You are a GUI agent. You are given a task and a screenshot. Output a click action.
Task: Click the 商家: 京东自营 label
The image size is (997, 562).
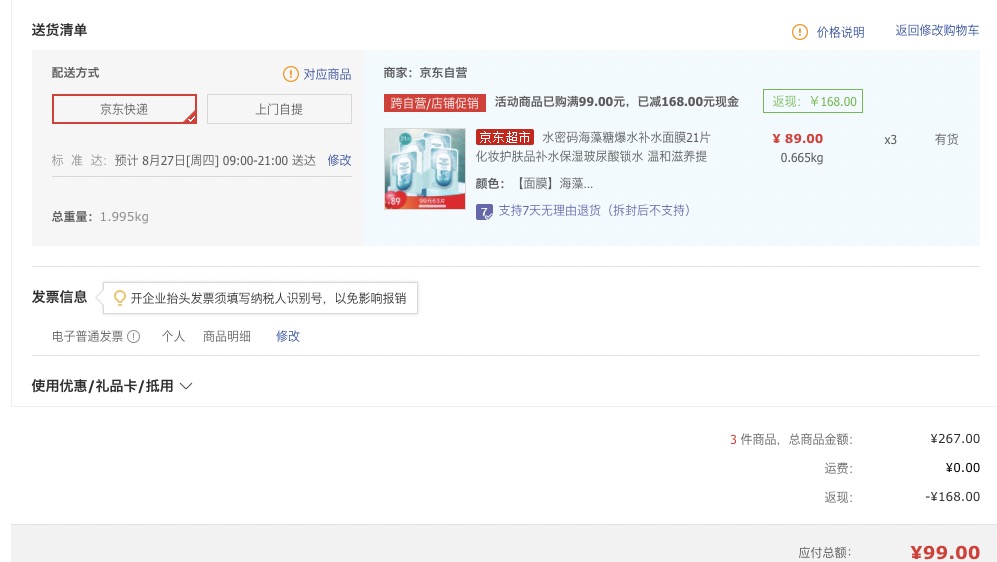(425, 72)
